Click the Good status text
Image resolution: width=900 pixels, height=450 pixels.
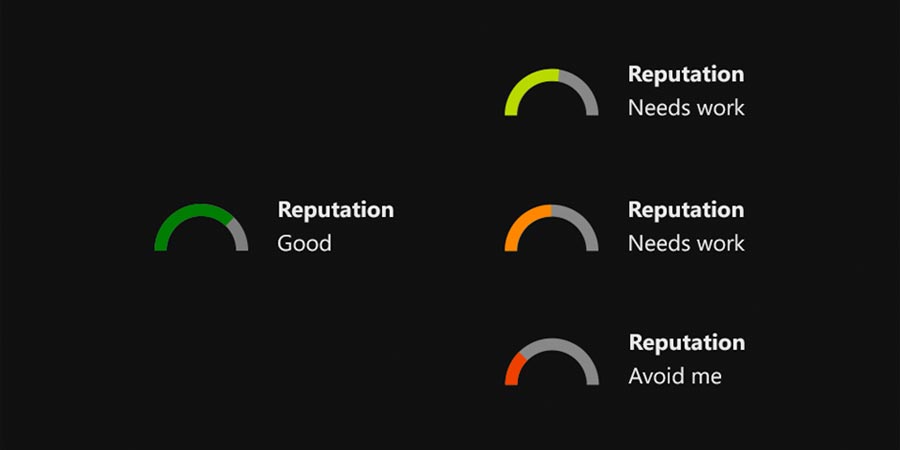tap(304, 243)
